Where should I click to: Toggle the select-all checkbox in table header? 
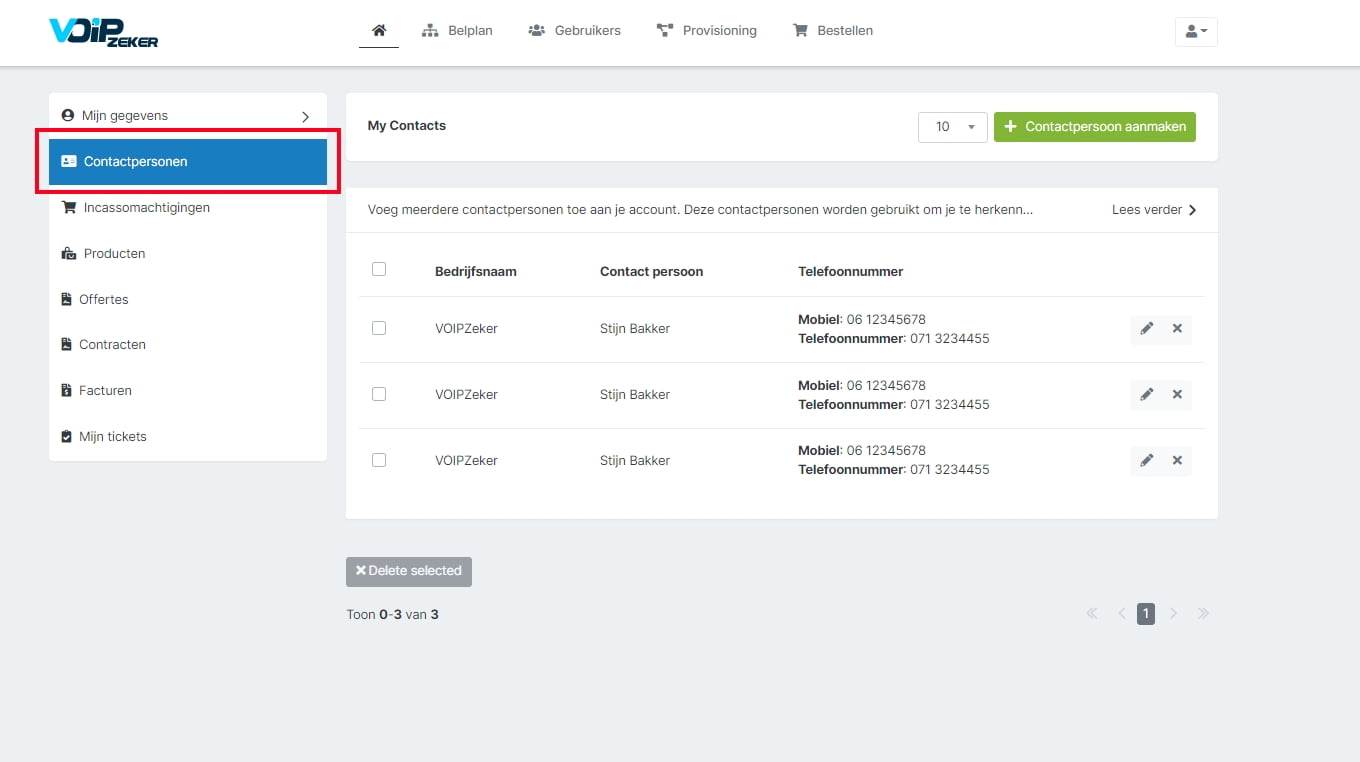click(x=379, y=269)
